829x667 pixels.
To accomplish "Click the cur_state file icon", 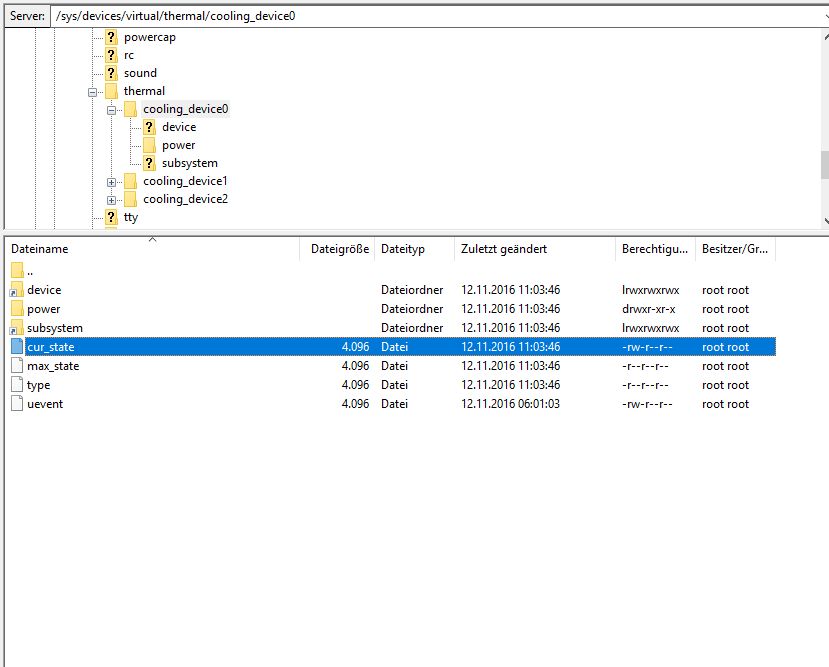I will [x=17, y=347].
